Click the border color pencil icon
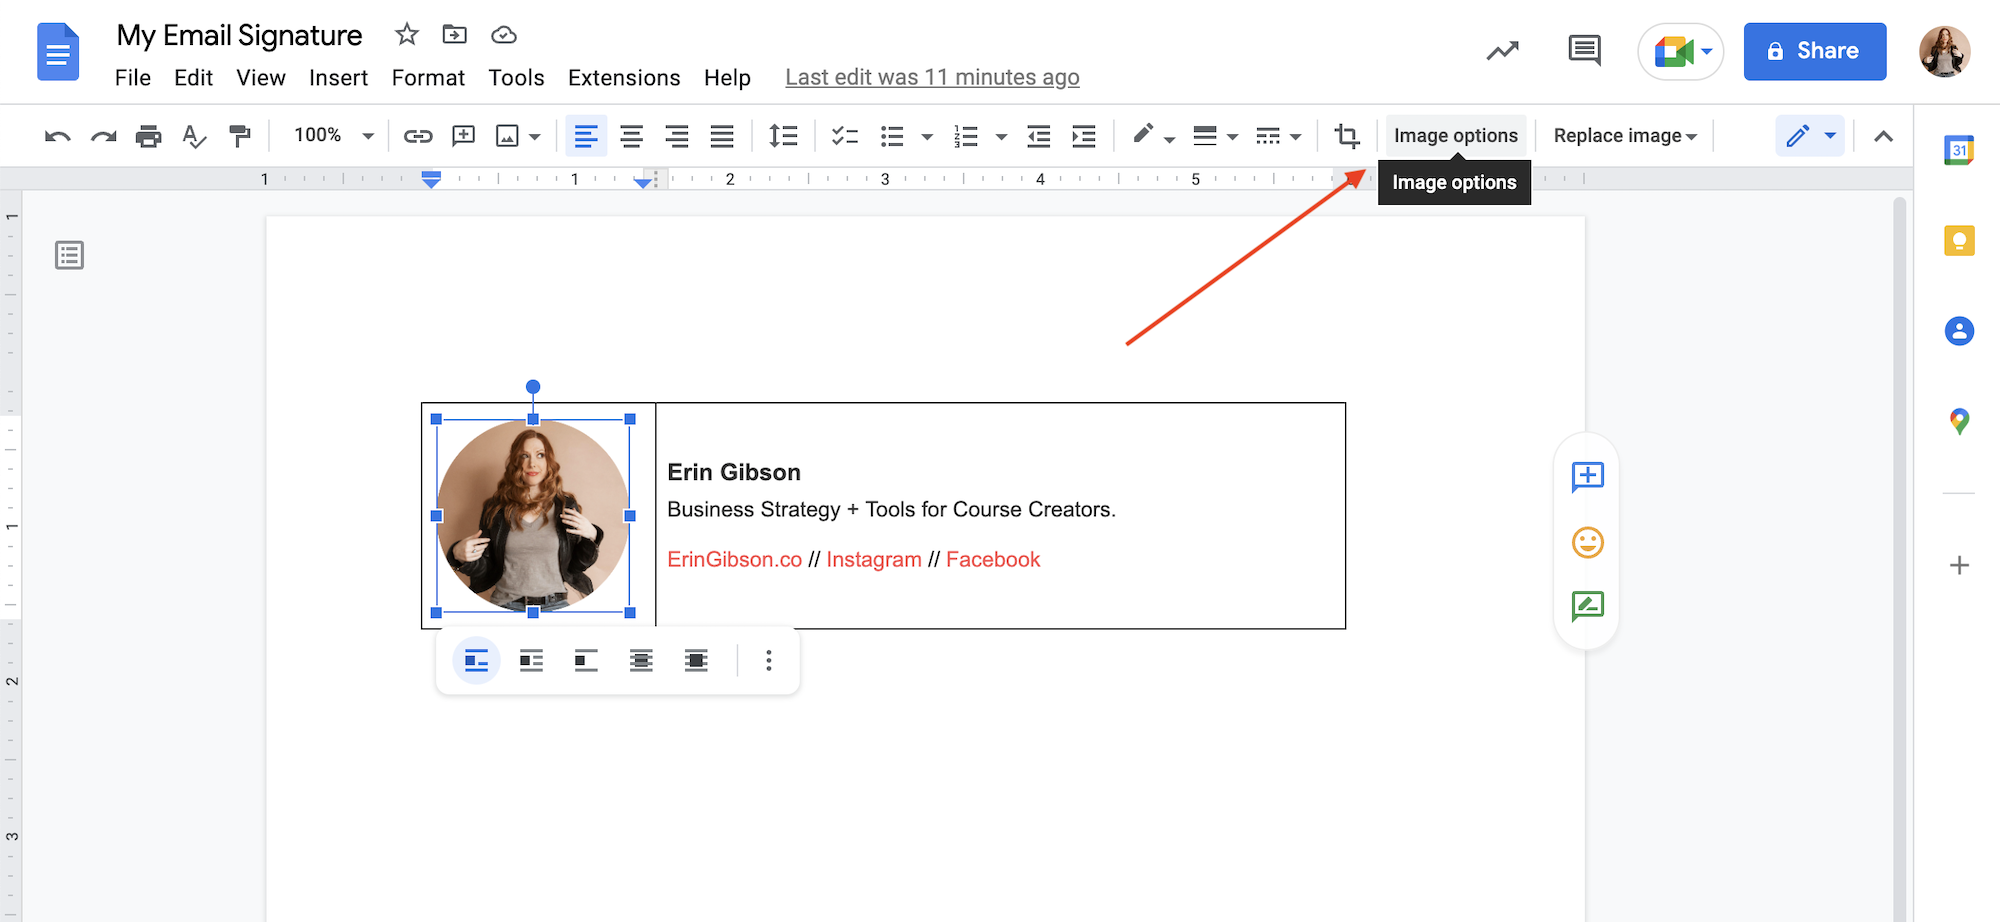 pos(1144,134)
